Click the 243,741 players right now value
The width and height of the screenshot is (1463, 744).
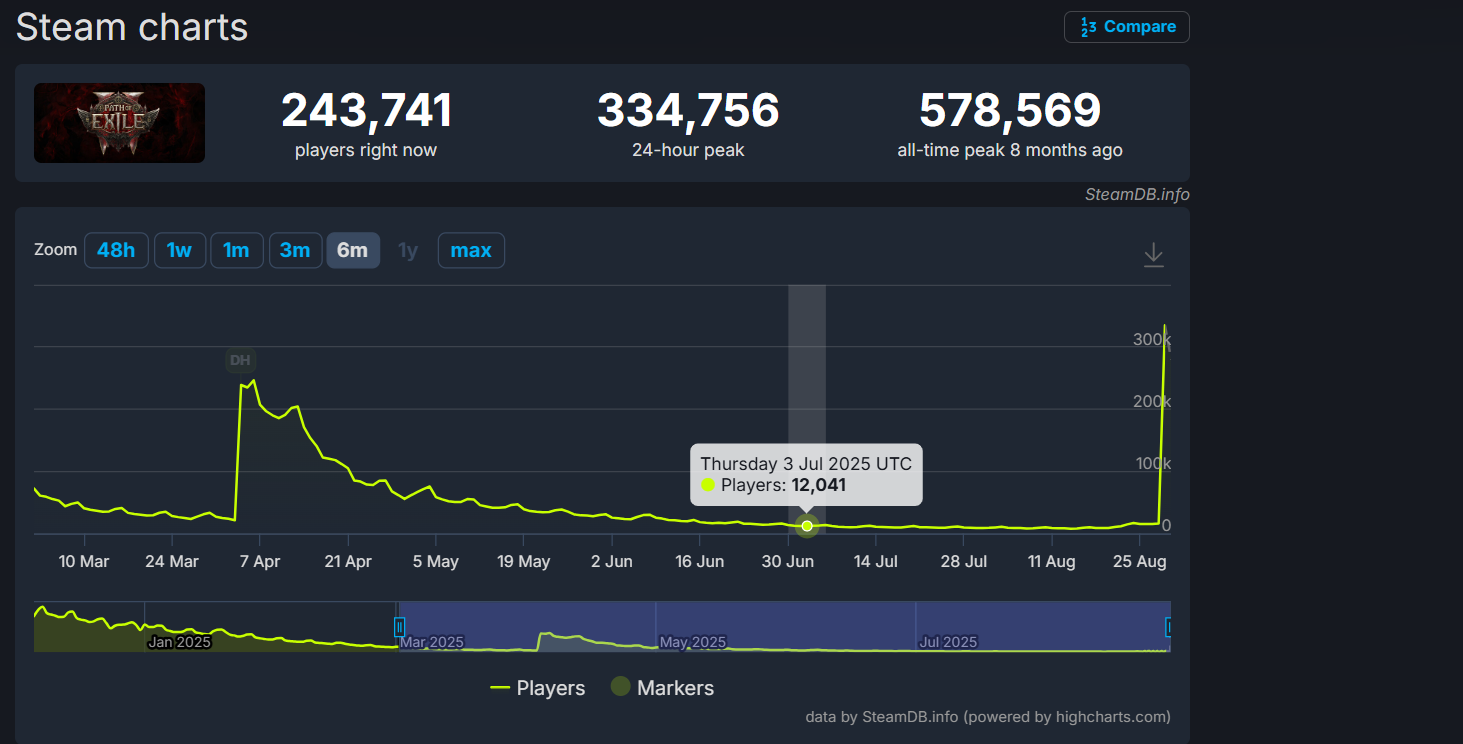tap(366, 110)
